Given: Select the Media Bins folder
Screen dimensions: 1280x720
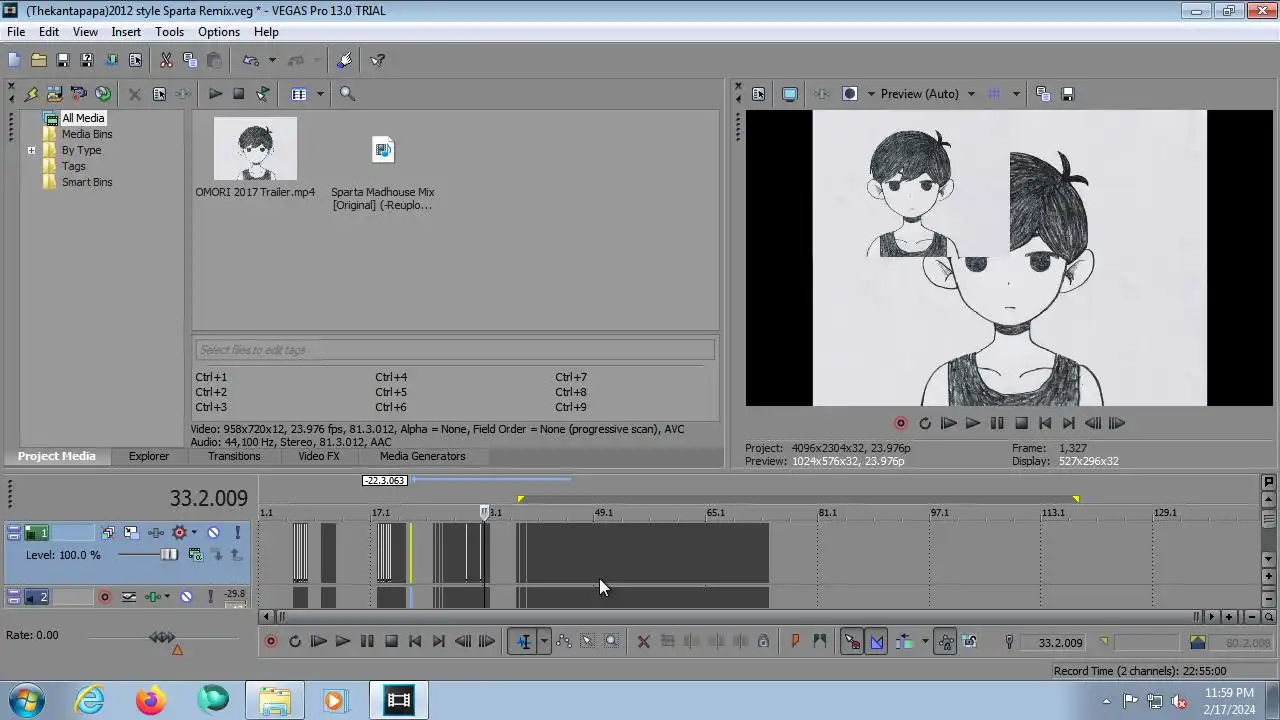Looking at the screenshot, I should pyautogui.click(x=87, y=134).
